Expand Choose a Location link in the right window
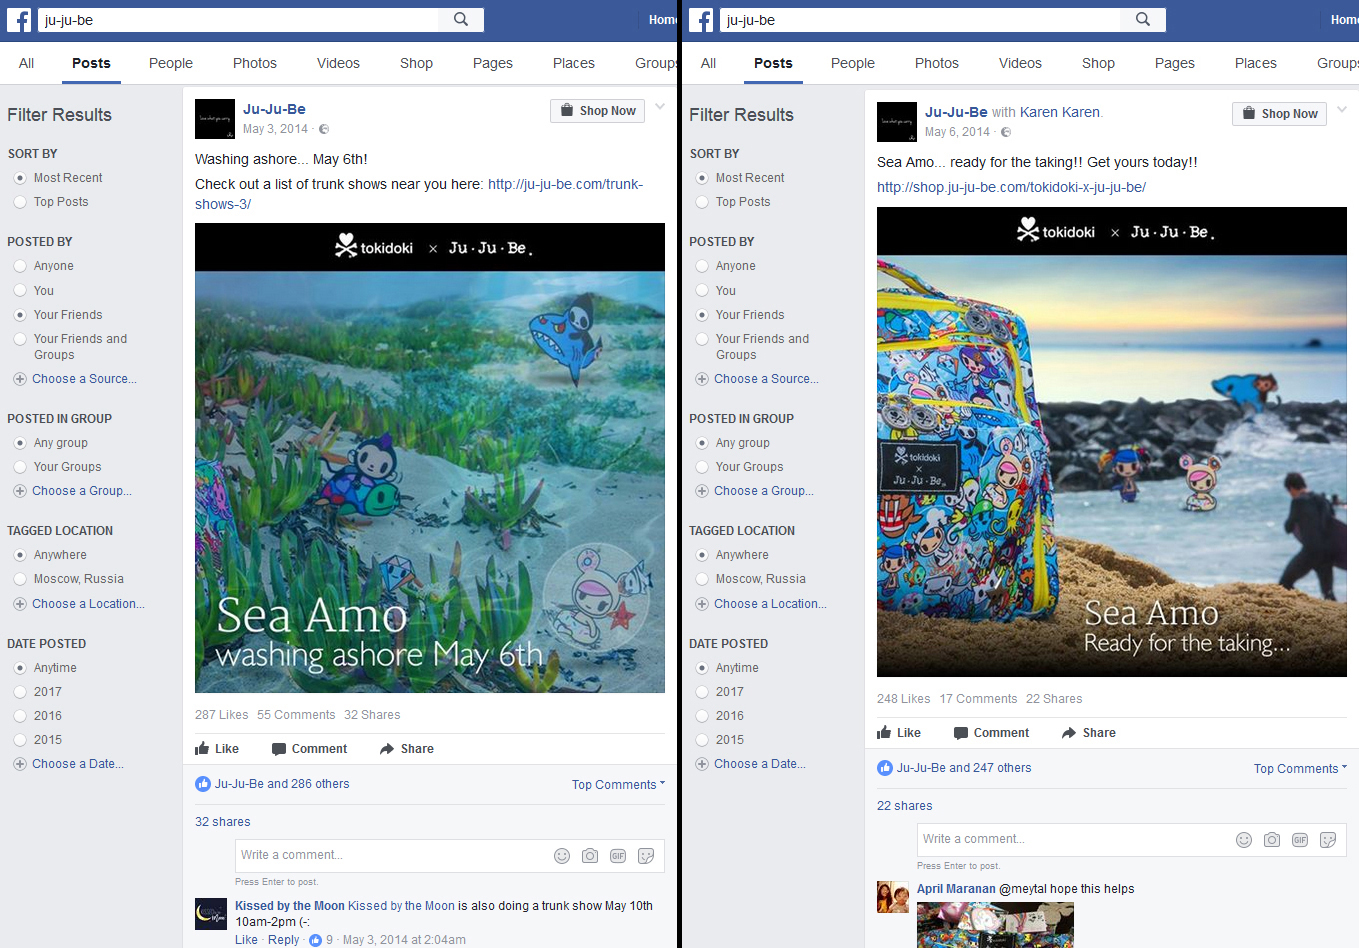This screenshot has height=948, width=1359. tap(770, 604)
